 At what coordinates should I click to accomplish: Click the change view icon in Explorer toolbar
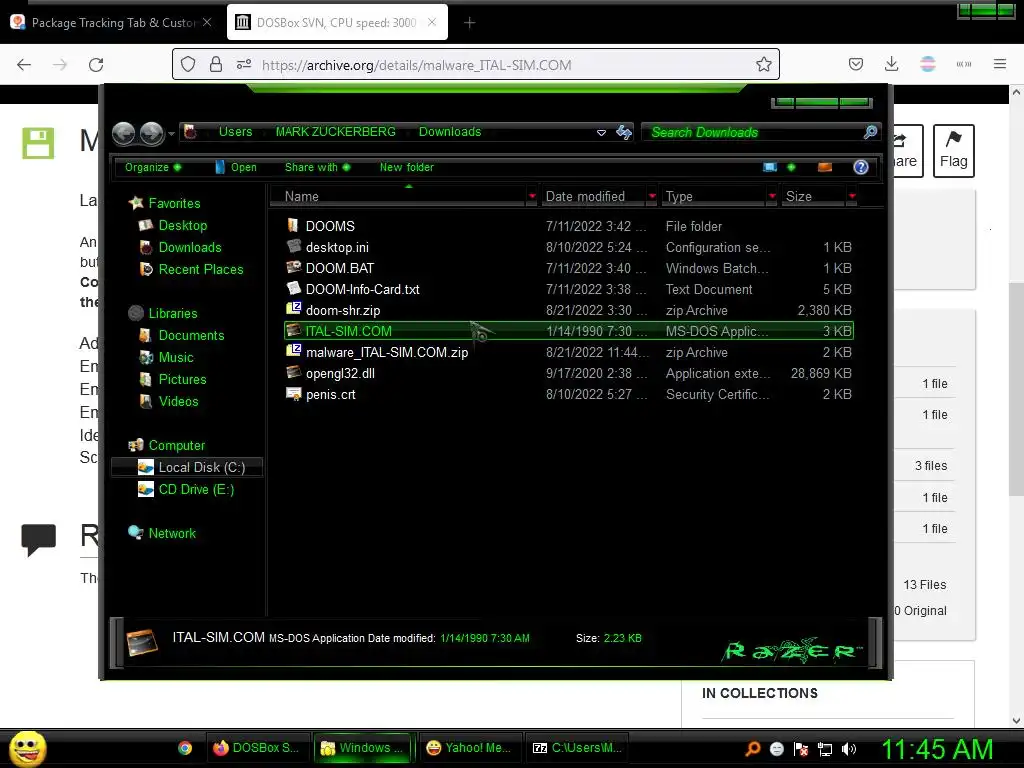pos(770,167)
